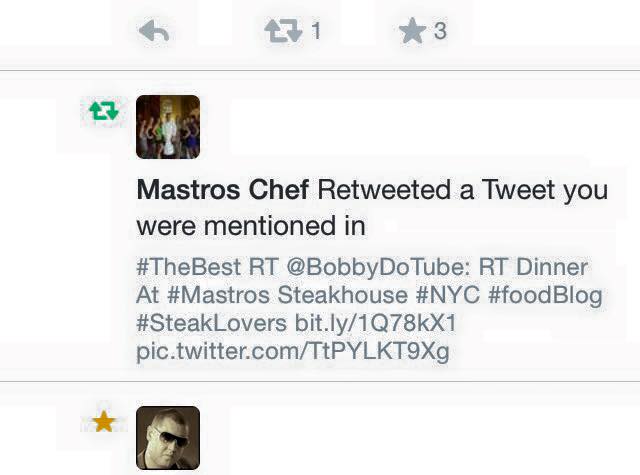Tap the green retweet notification icon
This screenshot has height=475, width=640.
tap(104, 111)
